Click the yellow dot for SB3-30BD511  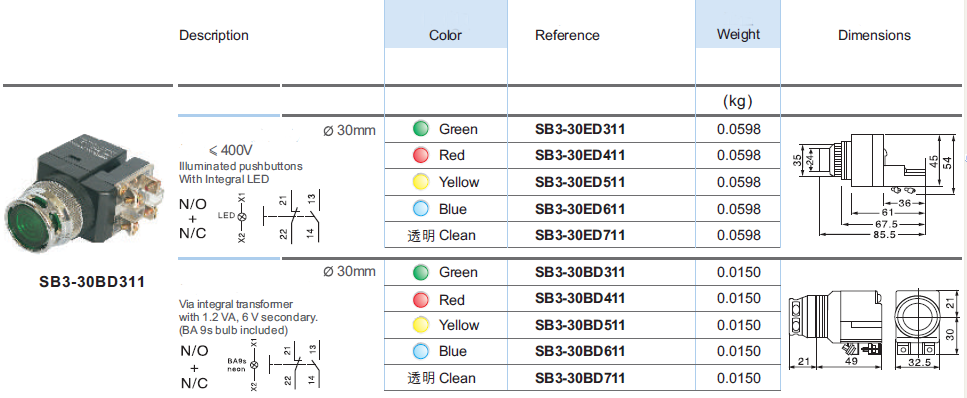[421, 325]
